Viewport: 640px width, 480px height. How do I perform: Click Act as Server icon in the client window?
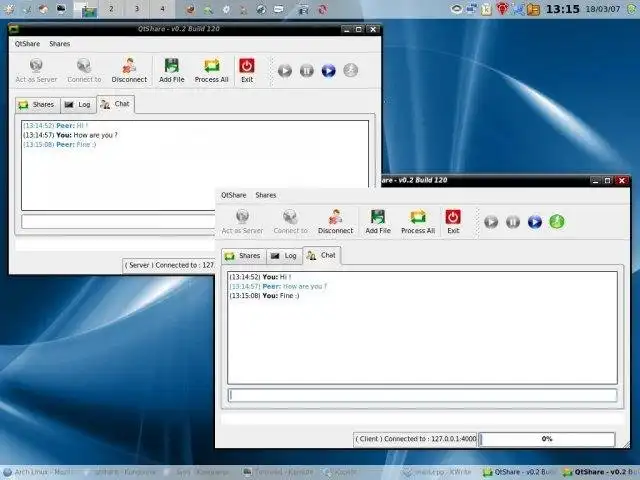(x=242, y=217)
